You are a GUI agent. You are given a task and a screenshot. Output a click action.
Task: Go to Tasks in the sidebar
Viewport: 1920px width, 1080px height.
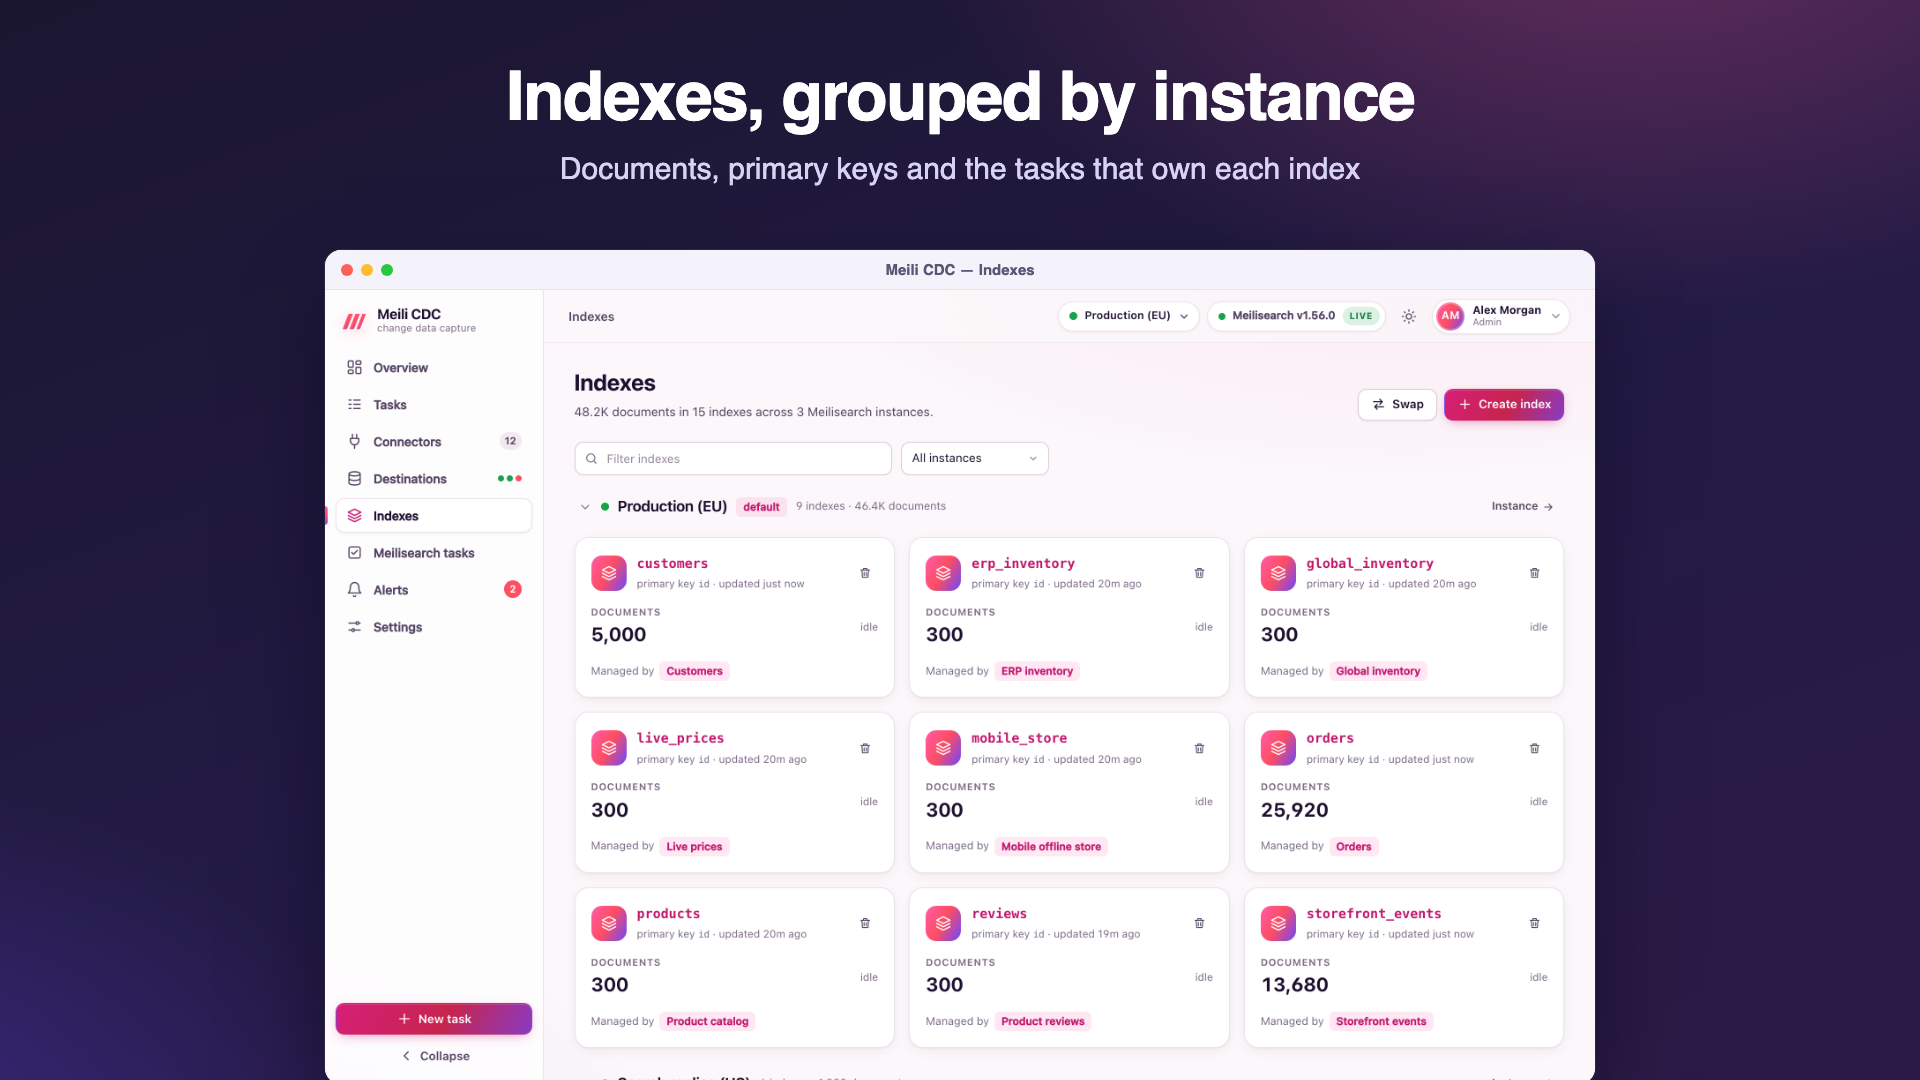pos(434,405)
